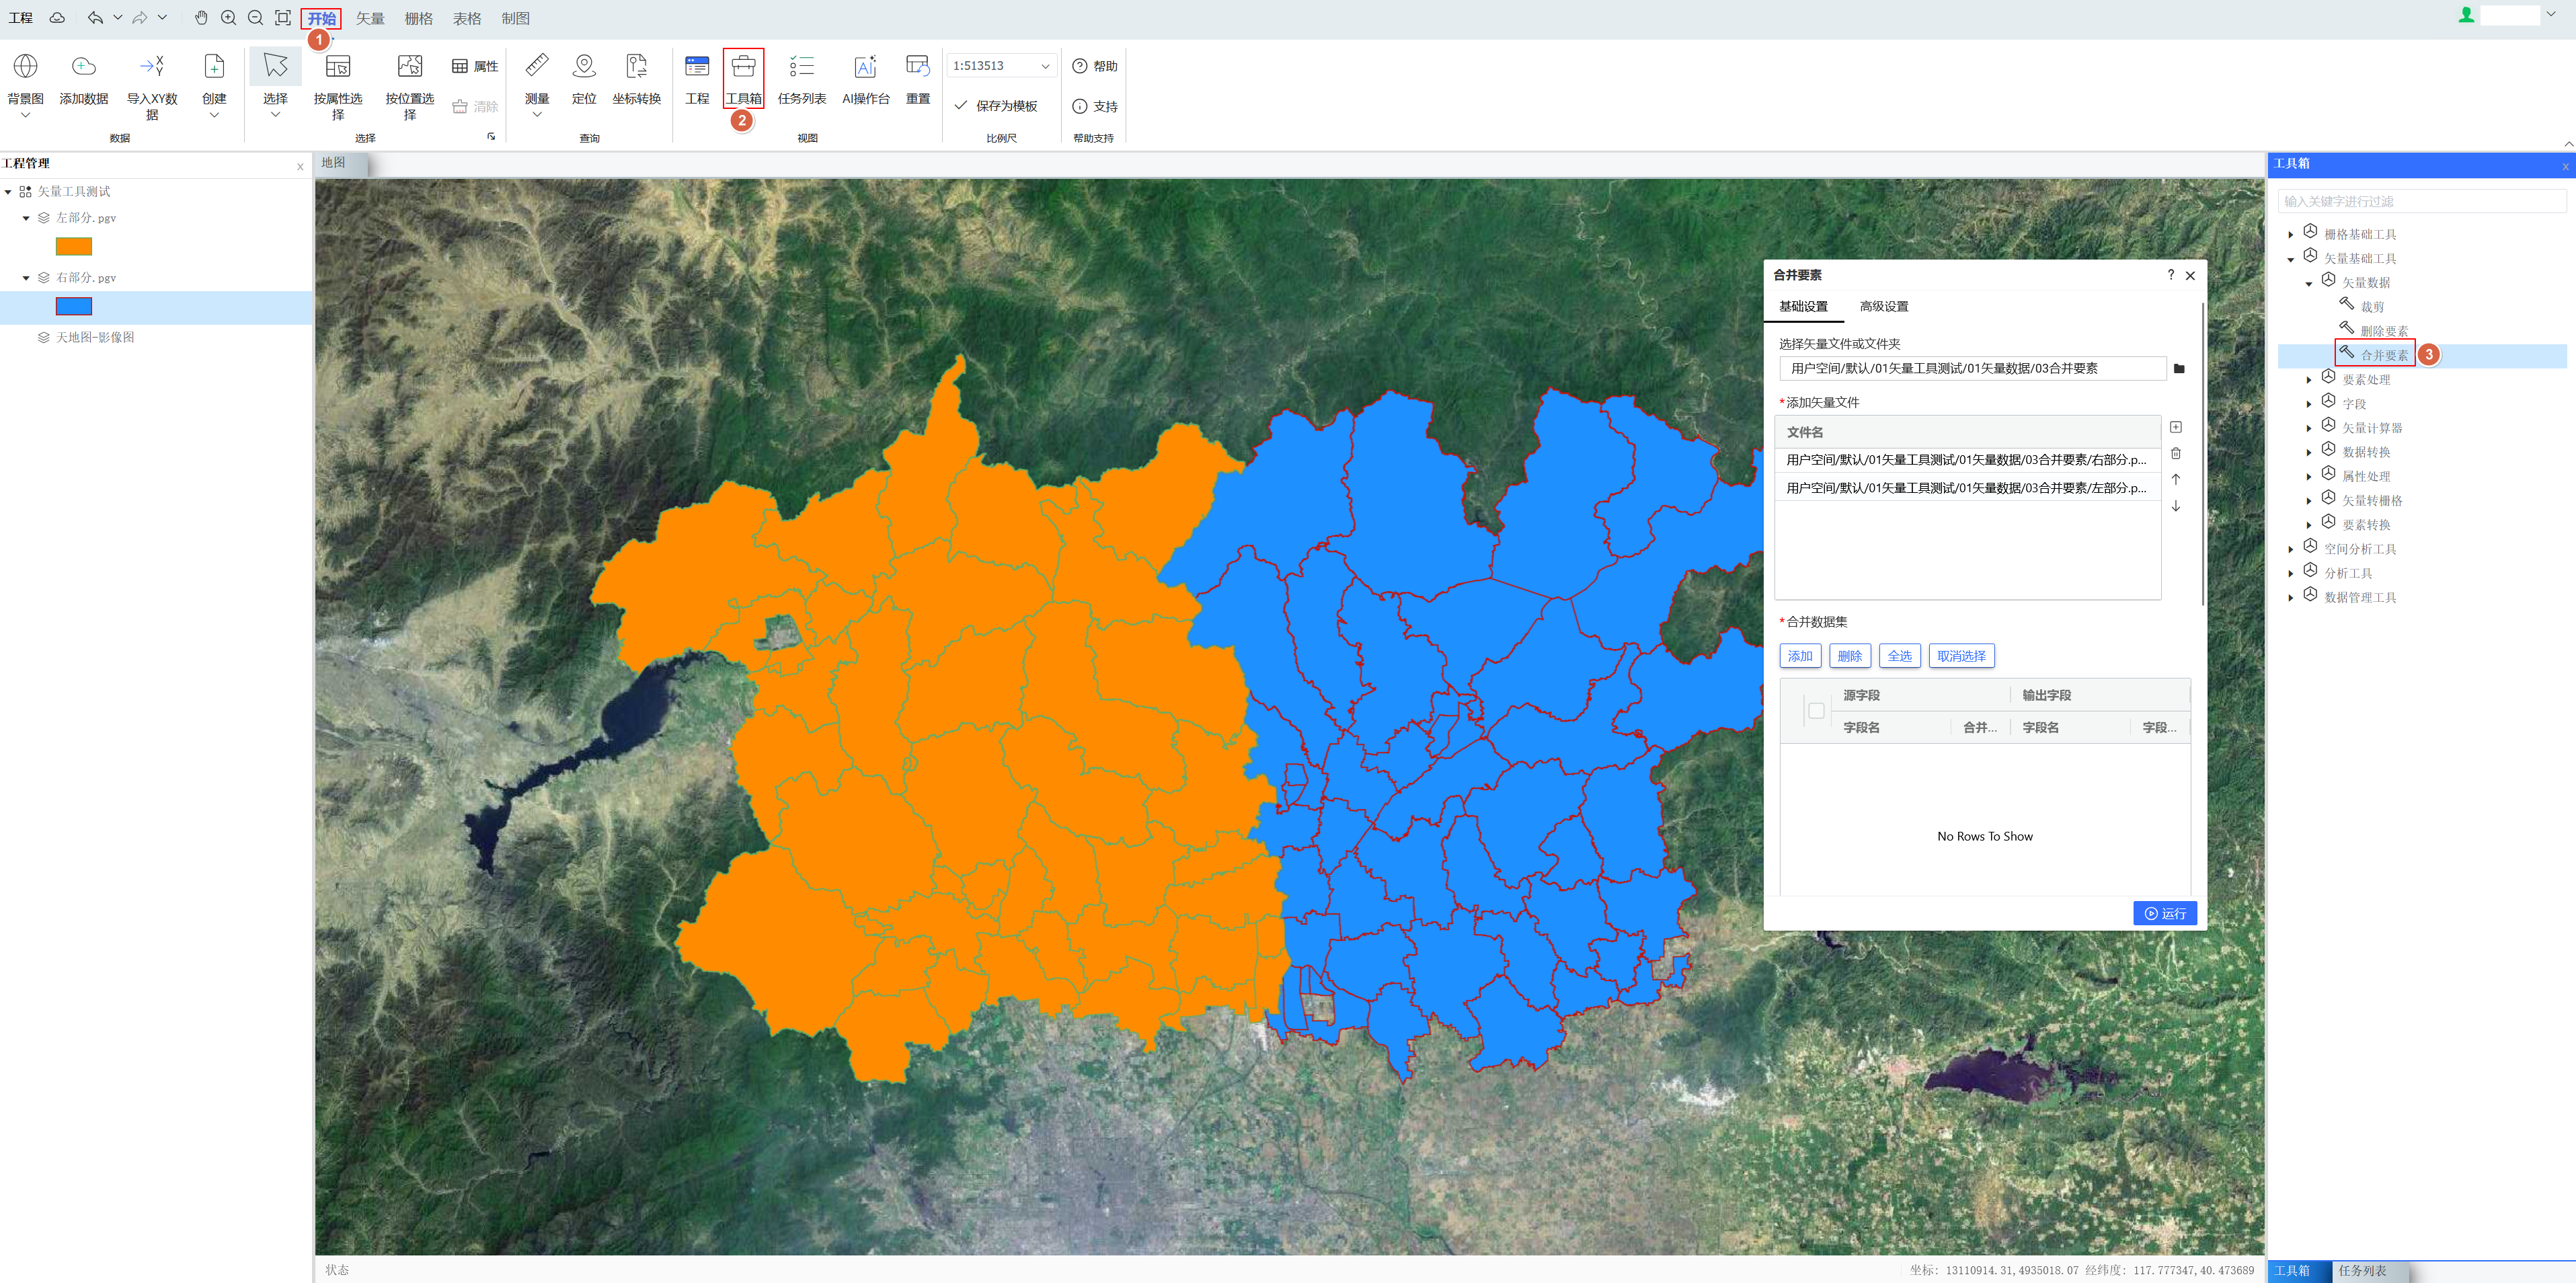Viewport: 2576px width, 1283px height.
Task: Click the Task List (任务列表) icon
Action: click(801, 67)
